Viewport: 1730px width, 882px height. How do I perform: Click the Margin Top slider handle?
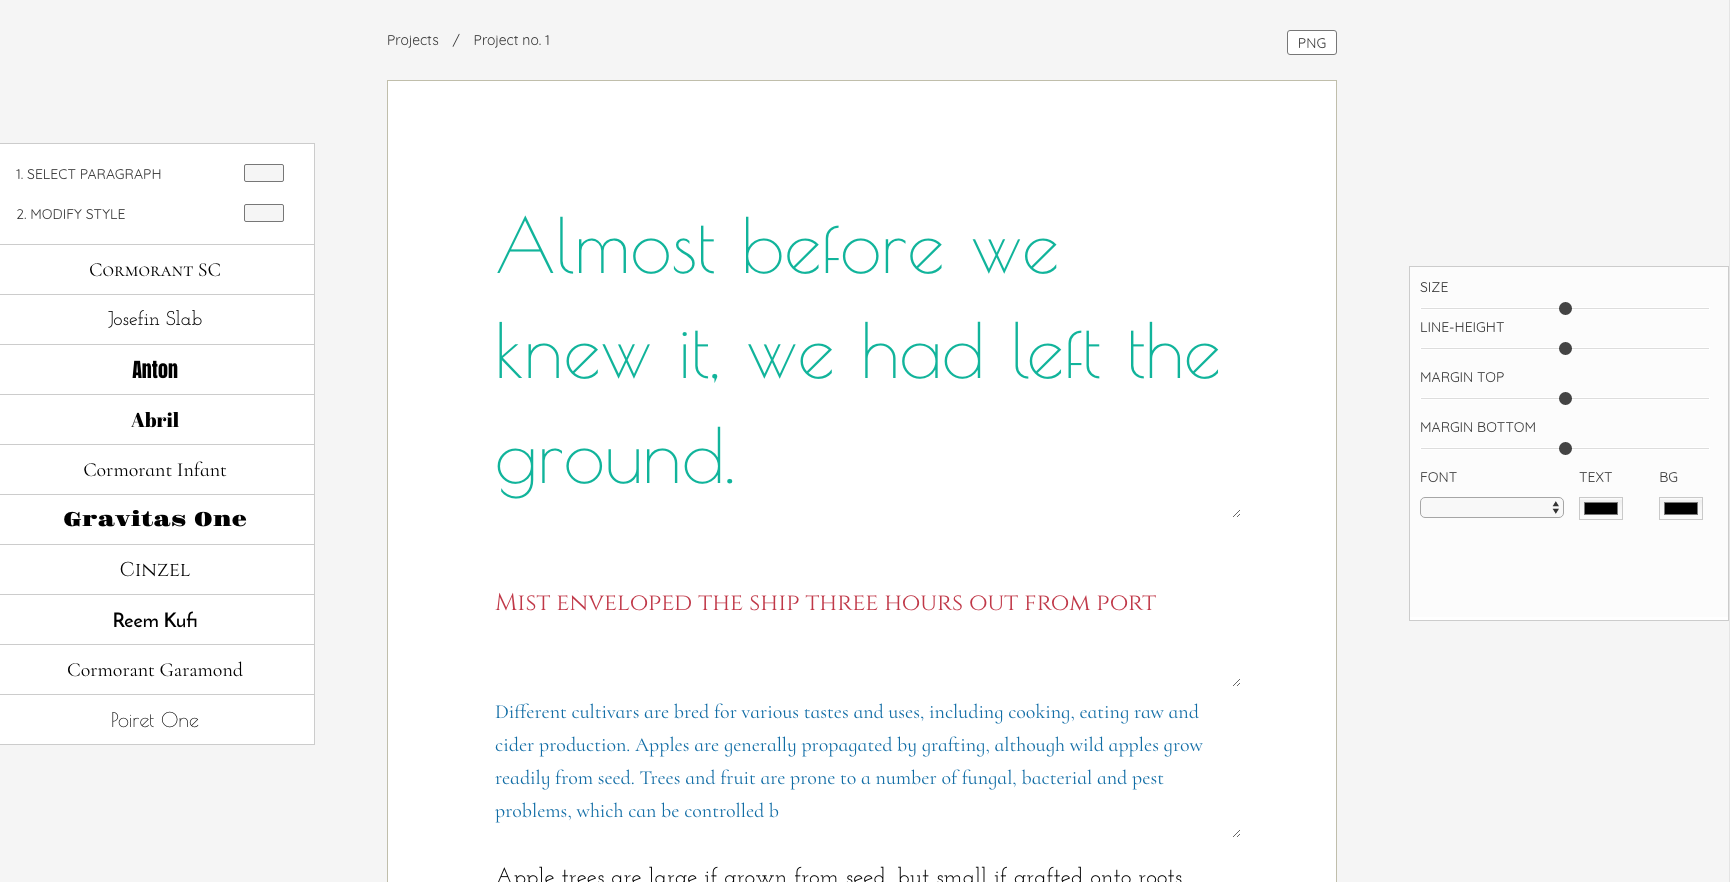click(1565, 399)
